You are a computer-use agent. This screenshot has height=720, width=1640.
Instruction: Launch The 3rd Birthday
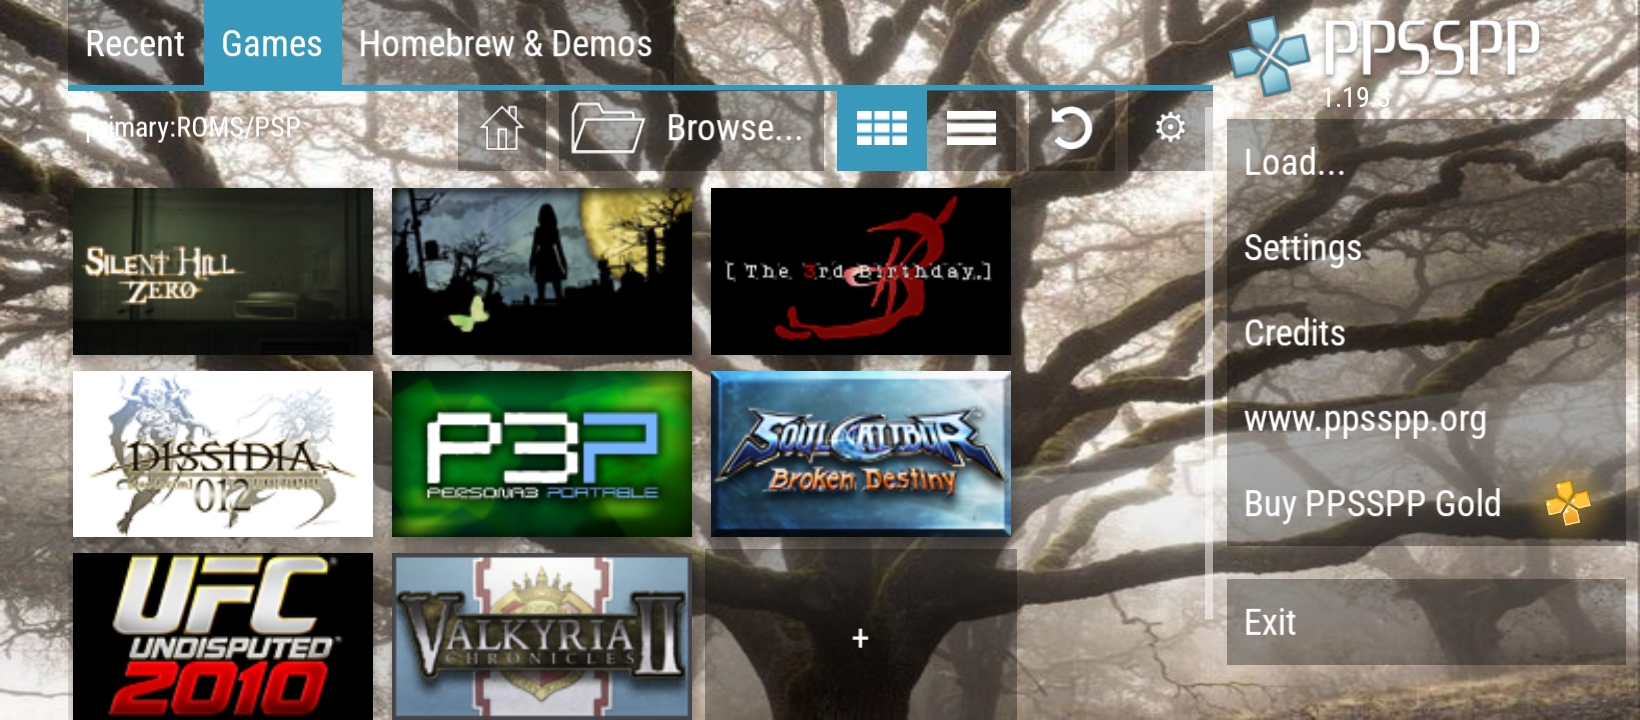point(861,271)
